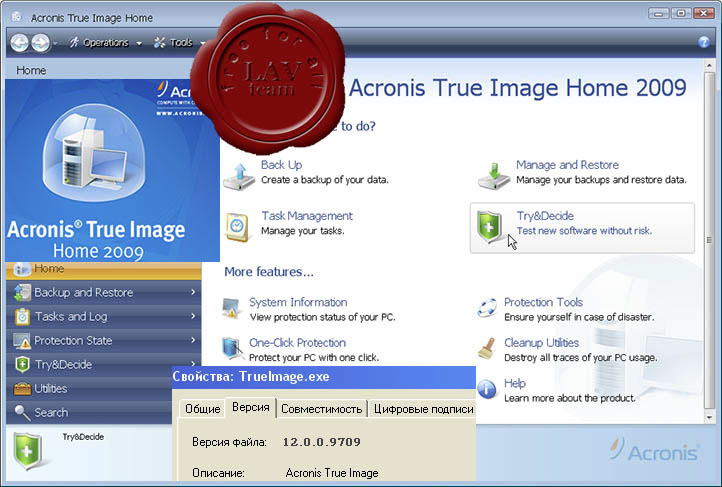
Task: Click file version value 12.0.0.9709
Action: (321, 442)
